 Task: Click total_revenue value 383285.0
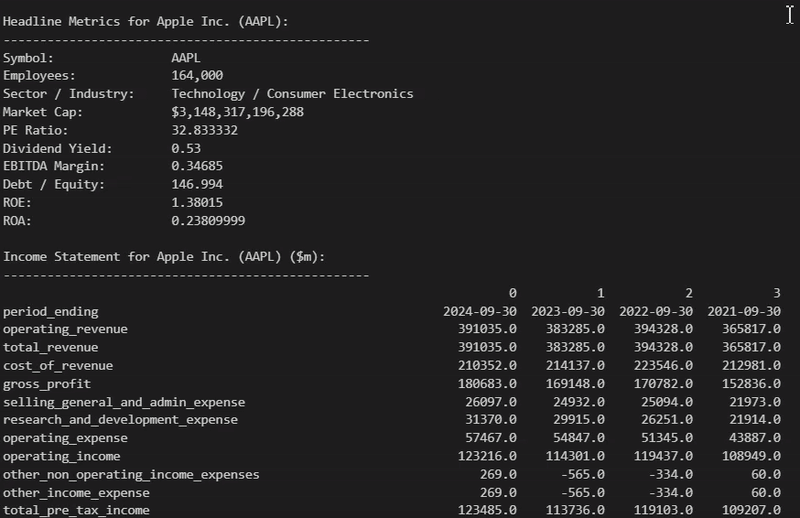pyautogui.click(x=575, y=348)
